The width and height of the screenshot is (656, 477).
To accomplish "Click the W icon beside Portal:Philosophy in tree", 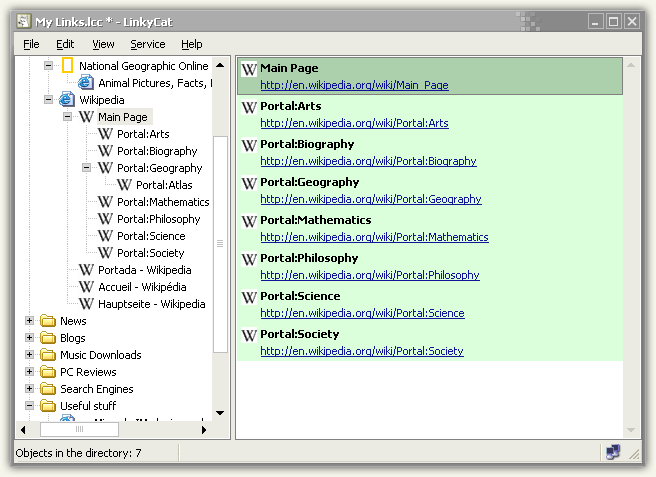I will pyautogui.click(x=105, y=219).
